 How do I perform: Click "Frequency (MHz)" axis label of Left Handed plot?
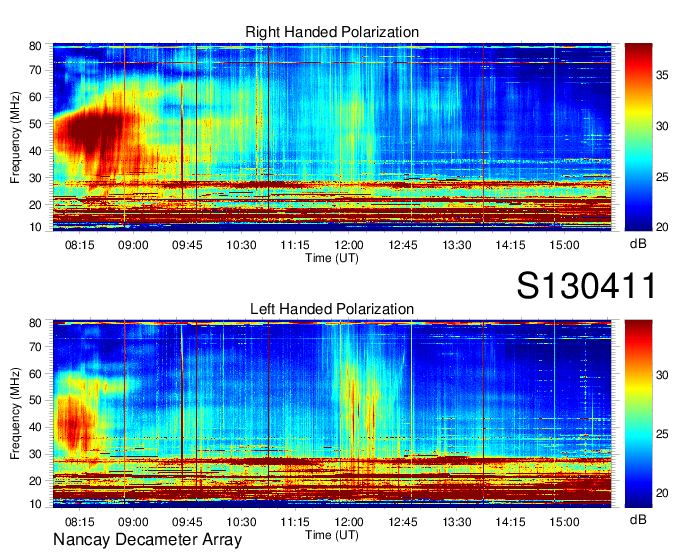[x=15, y=414]
